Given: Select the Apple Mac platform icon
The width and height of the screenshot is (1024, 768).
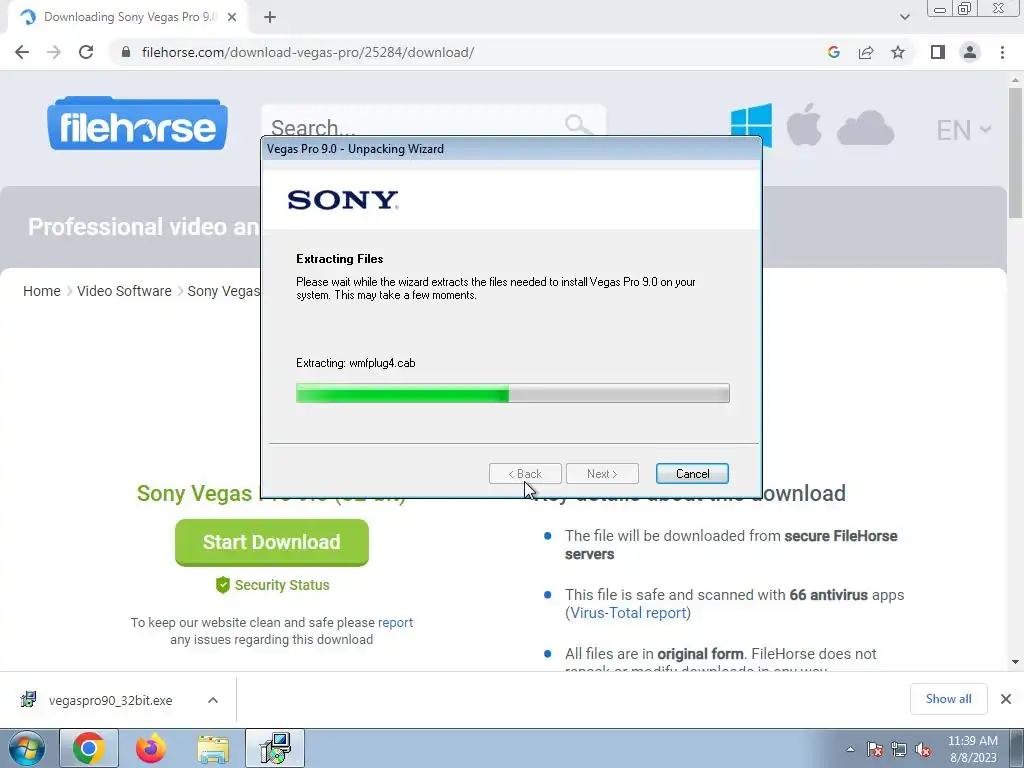Looking at the screenshot, I should pos(804,124).
